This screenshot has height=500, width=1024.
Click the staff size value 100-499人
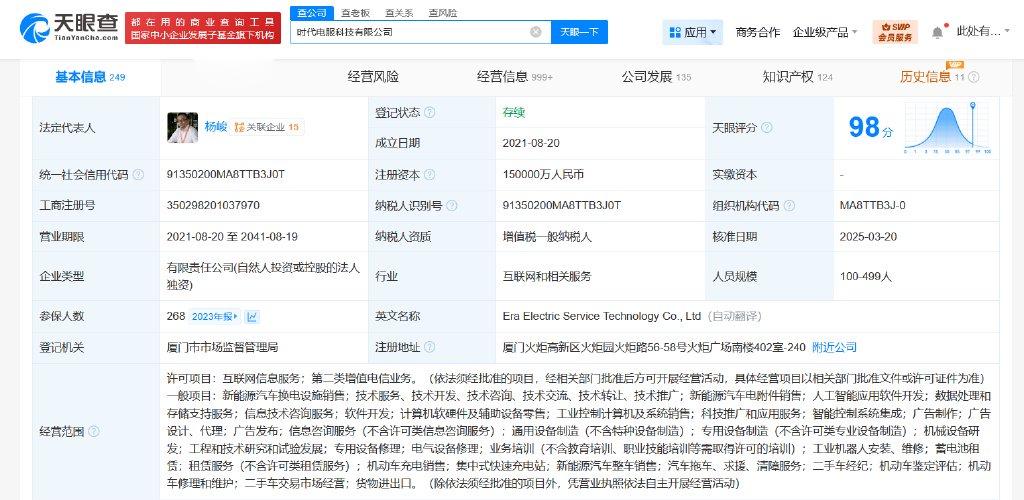coord(865,277)
